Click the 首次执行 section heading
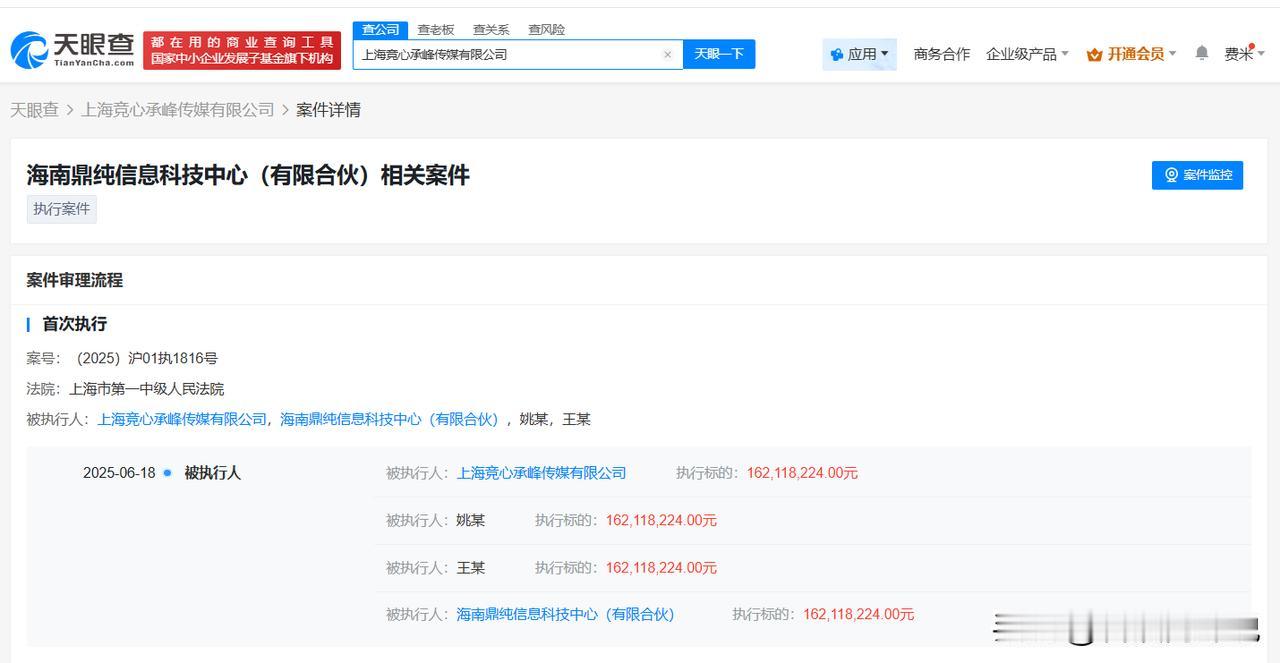 74,324
